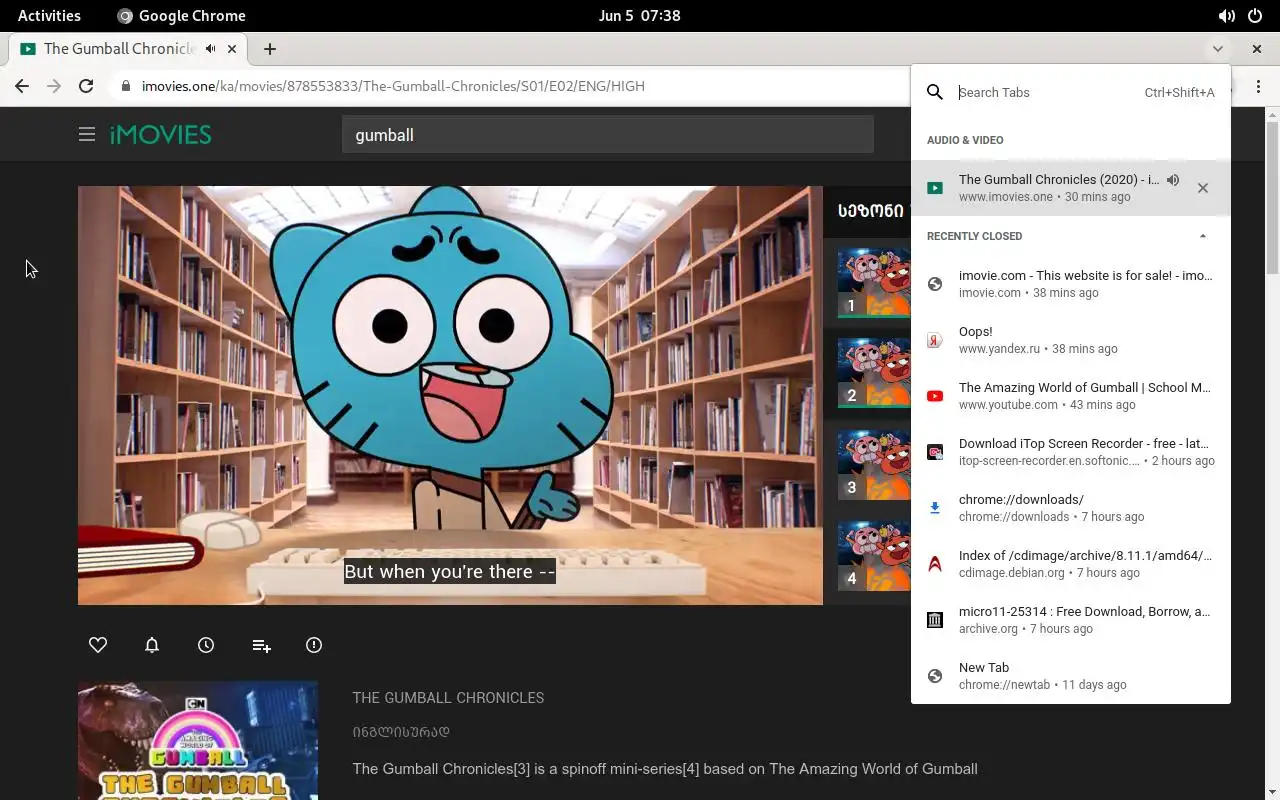Viewport: 1280px width, 800px height.
Task: Select episode 4 thumbnail
Action: pos(873,555)
